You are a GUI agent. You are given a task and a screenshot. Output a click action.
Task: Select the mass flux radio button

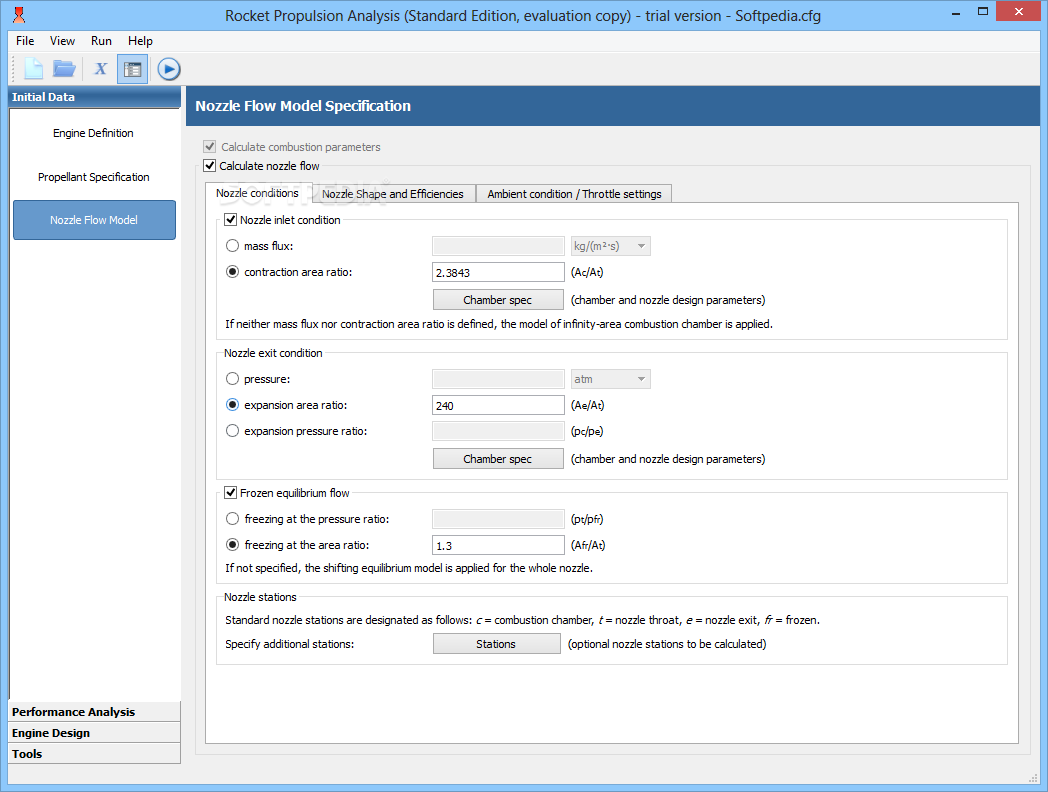click(x=232, y=245)
